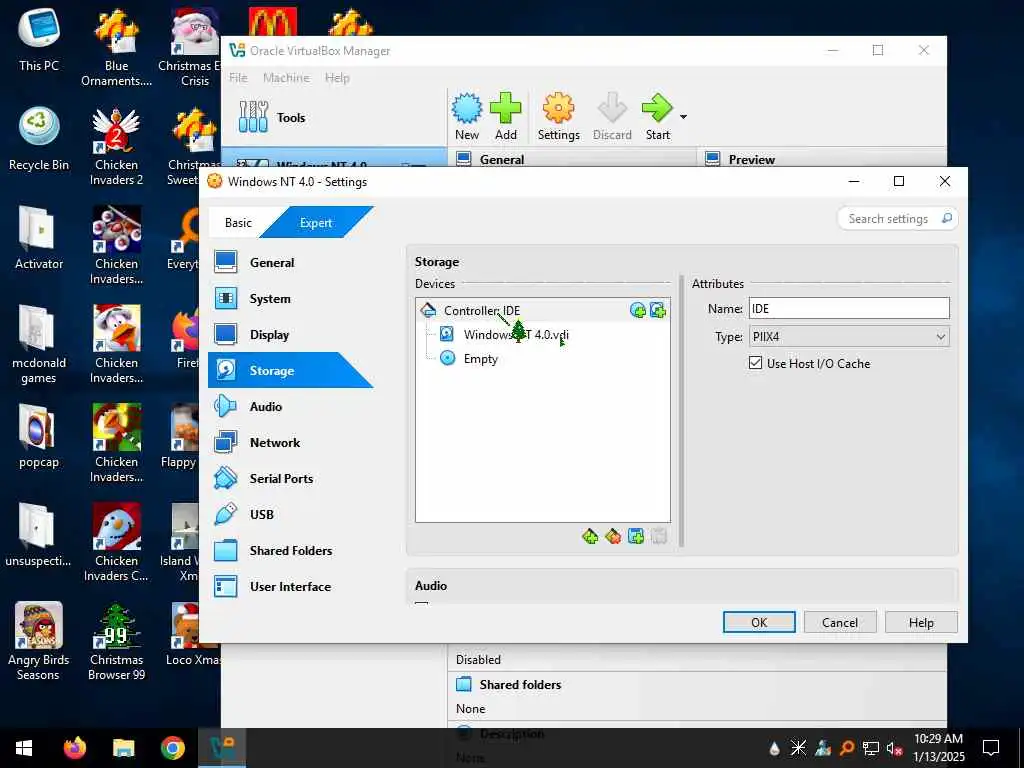This screenshot has width=1024, height=768.
Task: Select the Windows NT 4.0.vdi disk
Action: coord(516,334)
